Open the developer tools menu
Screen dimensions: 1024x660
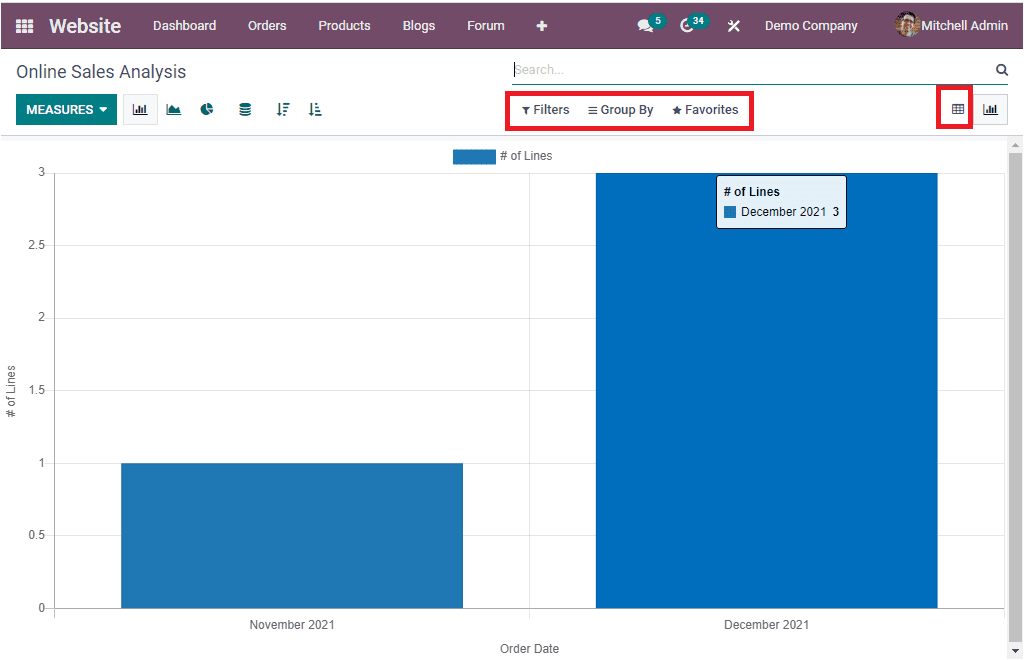pos(733,25)
